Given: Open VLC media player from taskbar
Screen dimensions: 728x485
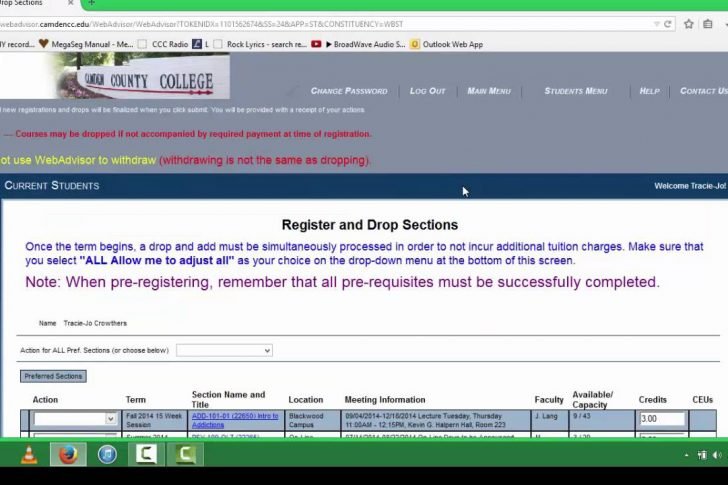Looking at the screenshot, I should [x=28, y=455].
